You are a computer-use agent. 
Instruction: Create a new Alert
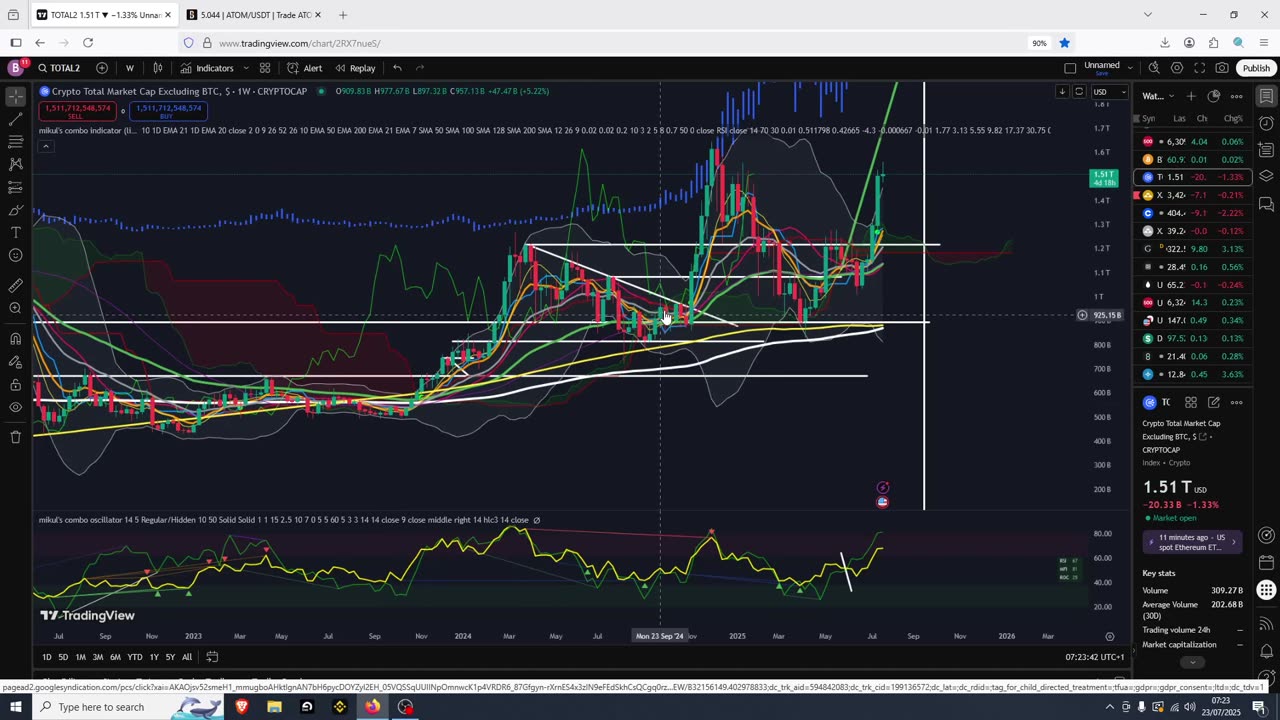coord(305,68)
